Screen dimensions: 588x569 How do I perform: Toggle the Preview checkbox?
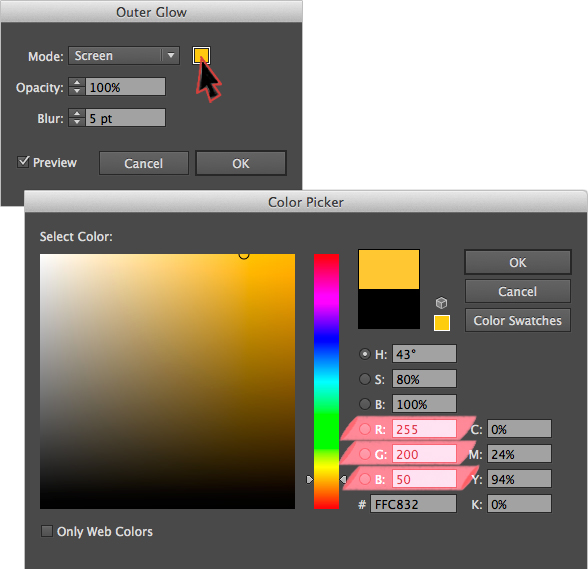(x=23, y=162)
